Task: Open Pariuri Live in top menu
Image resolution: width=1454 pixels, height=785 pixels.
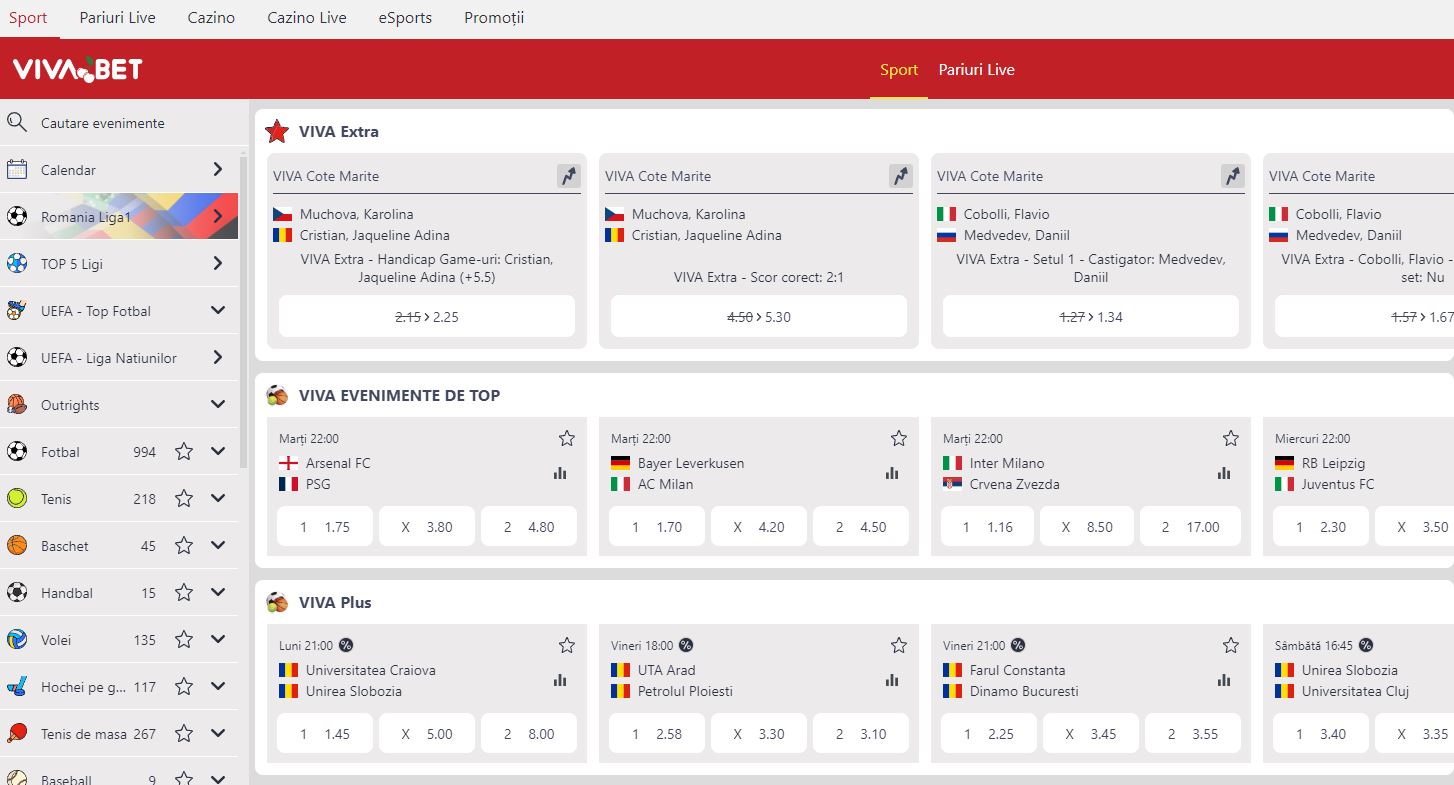Action: 118,18
